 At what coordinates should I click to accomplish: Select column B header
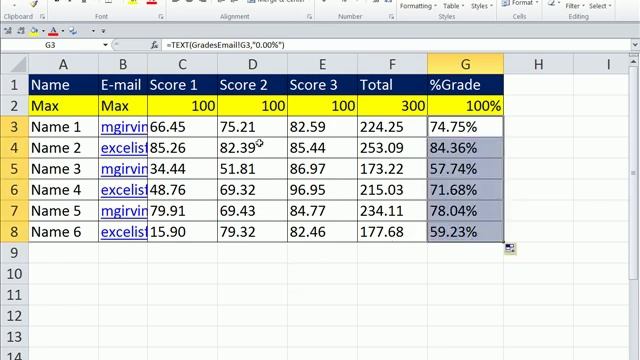click(x=123, y=64)
